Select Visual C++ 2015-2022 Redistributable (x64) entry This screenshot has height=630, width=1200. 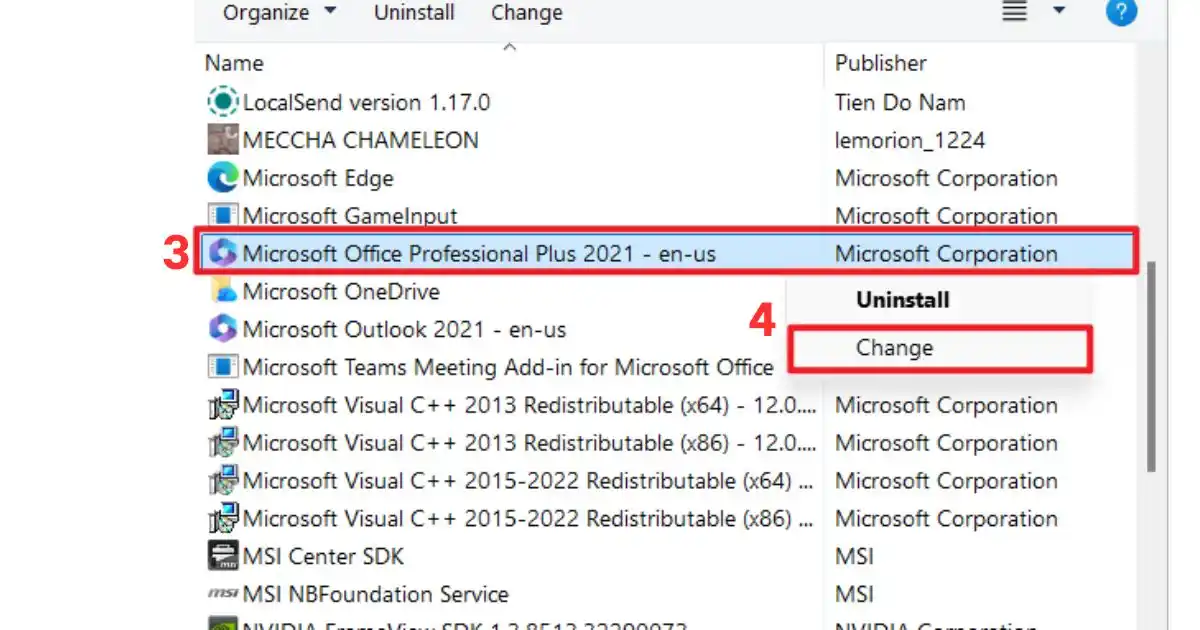pyautogui.click(x=528, y=481)
